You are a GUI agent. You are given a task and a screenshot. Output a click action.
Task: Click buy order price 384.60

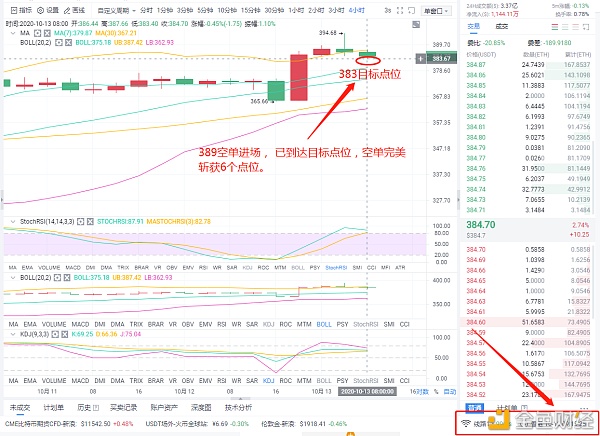click(474, 322)
